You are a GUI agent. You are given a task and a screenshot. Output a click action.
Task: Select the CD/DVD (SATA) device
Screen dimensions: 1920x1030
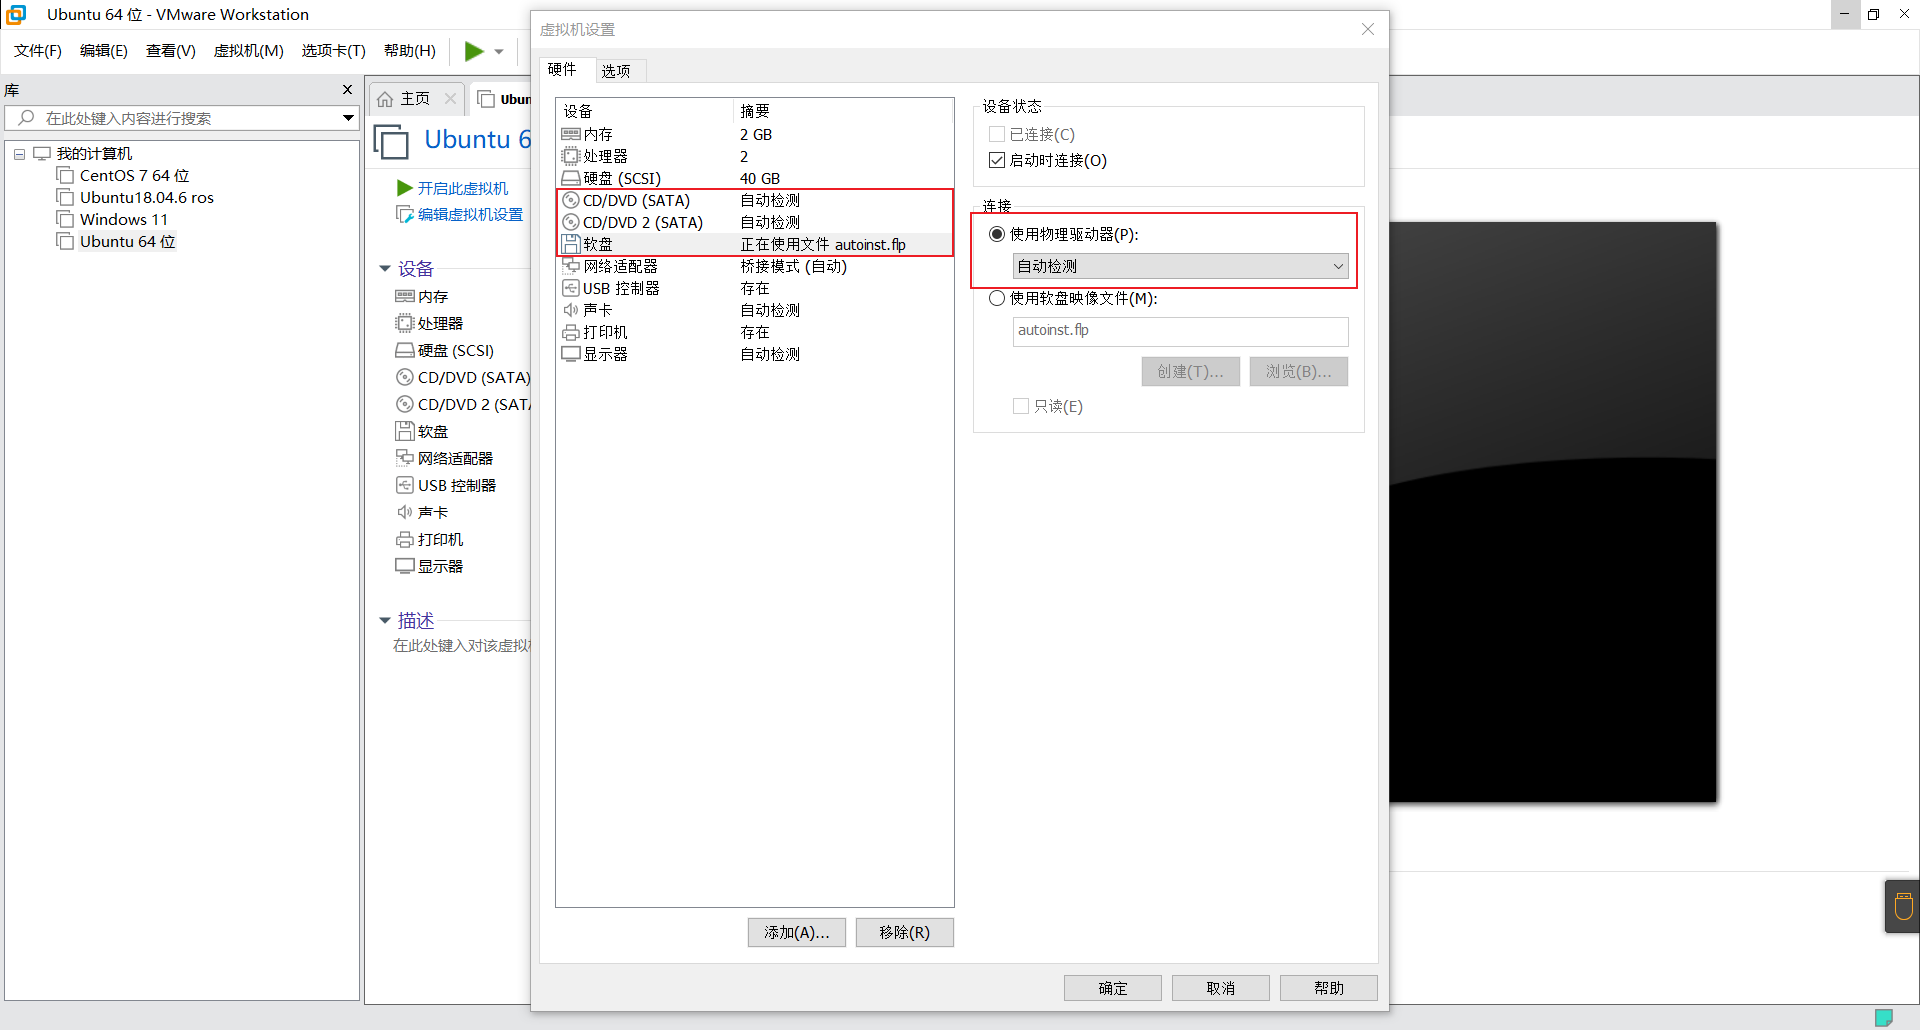[636, 200]
